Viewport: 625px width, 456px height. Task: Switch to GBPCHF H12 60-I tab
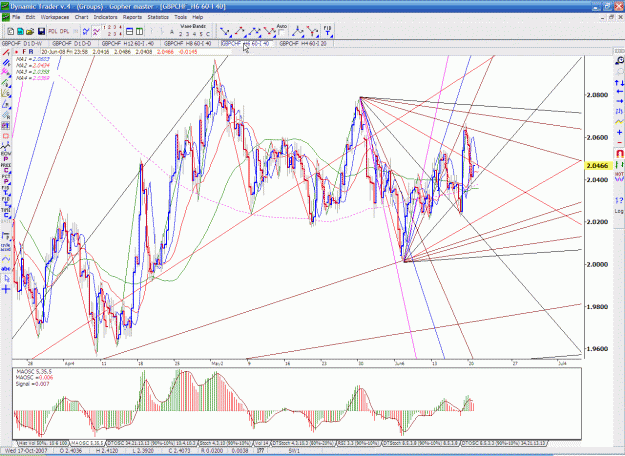128,43
